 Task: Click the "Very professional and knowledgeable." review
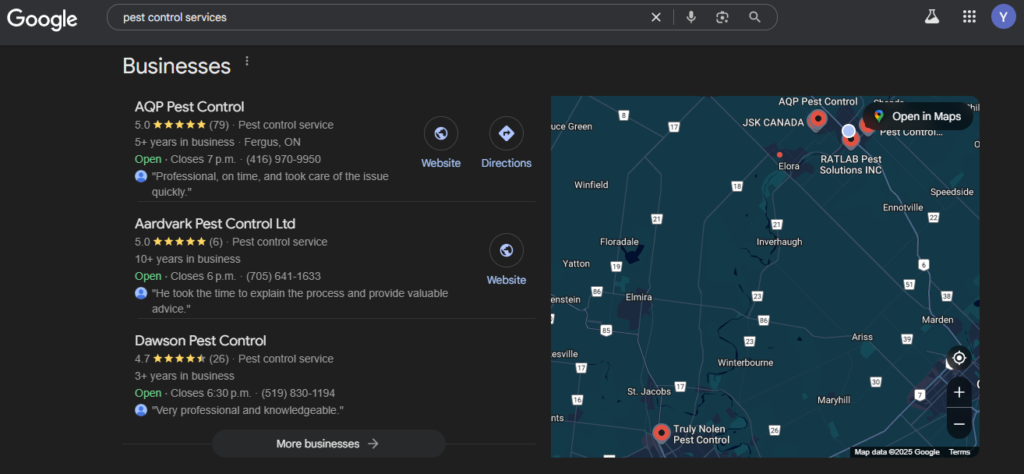[248, 410]
